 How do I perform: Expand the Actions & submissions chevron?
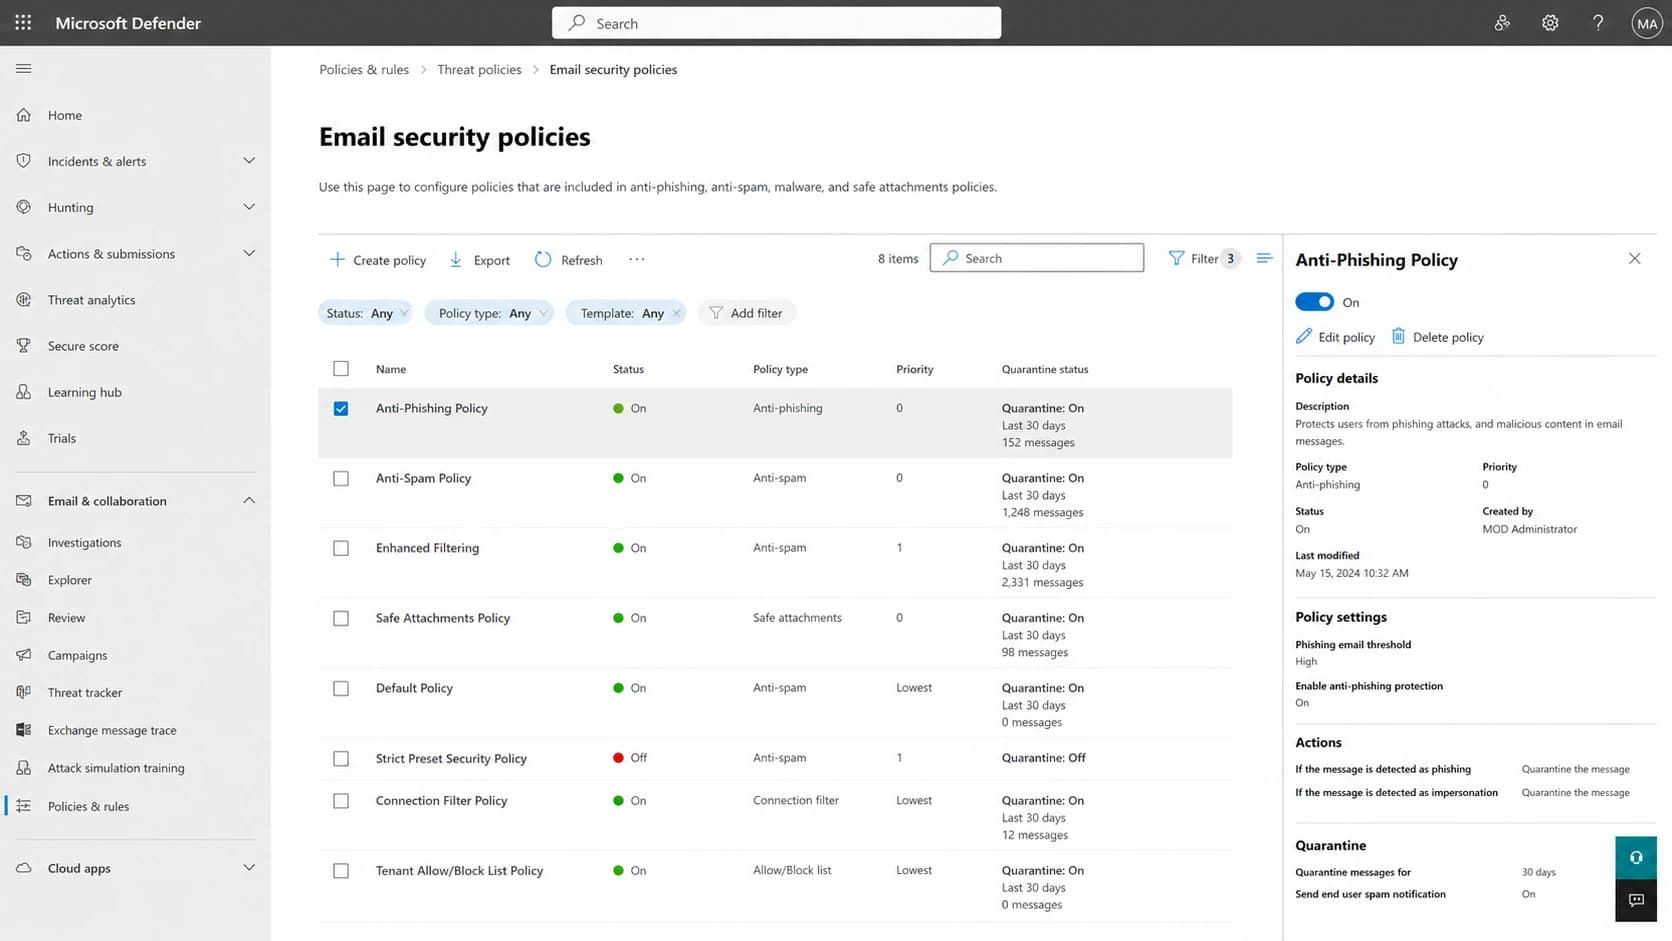point(249,253)
